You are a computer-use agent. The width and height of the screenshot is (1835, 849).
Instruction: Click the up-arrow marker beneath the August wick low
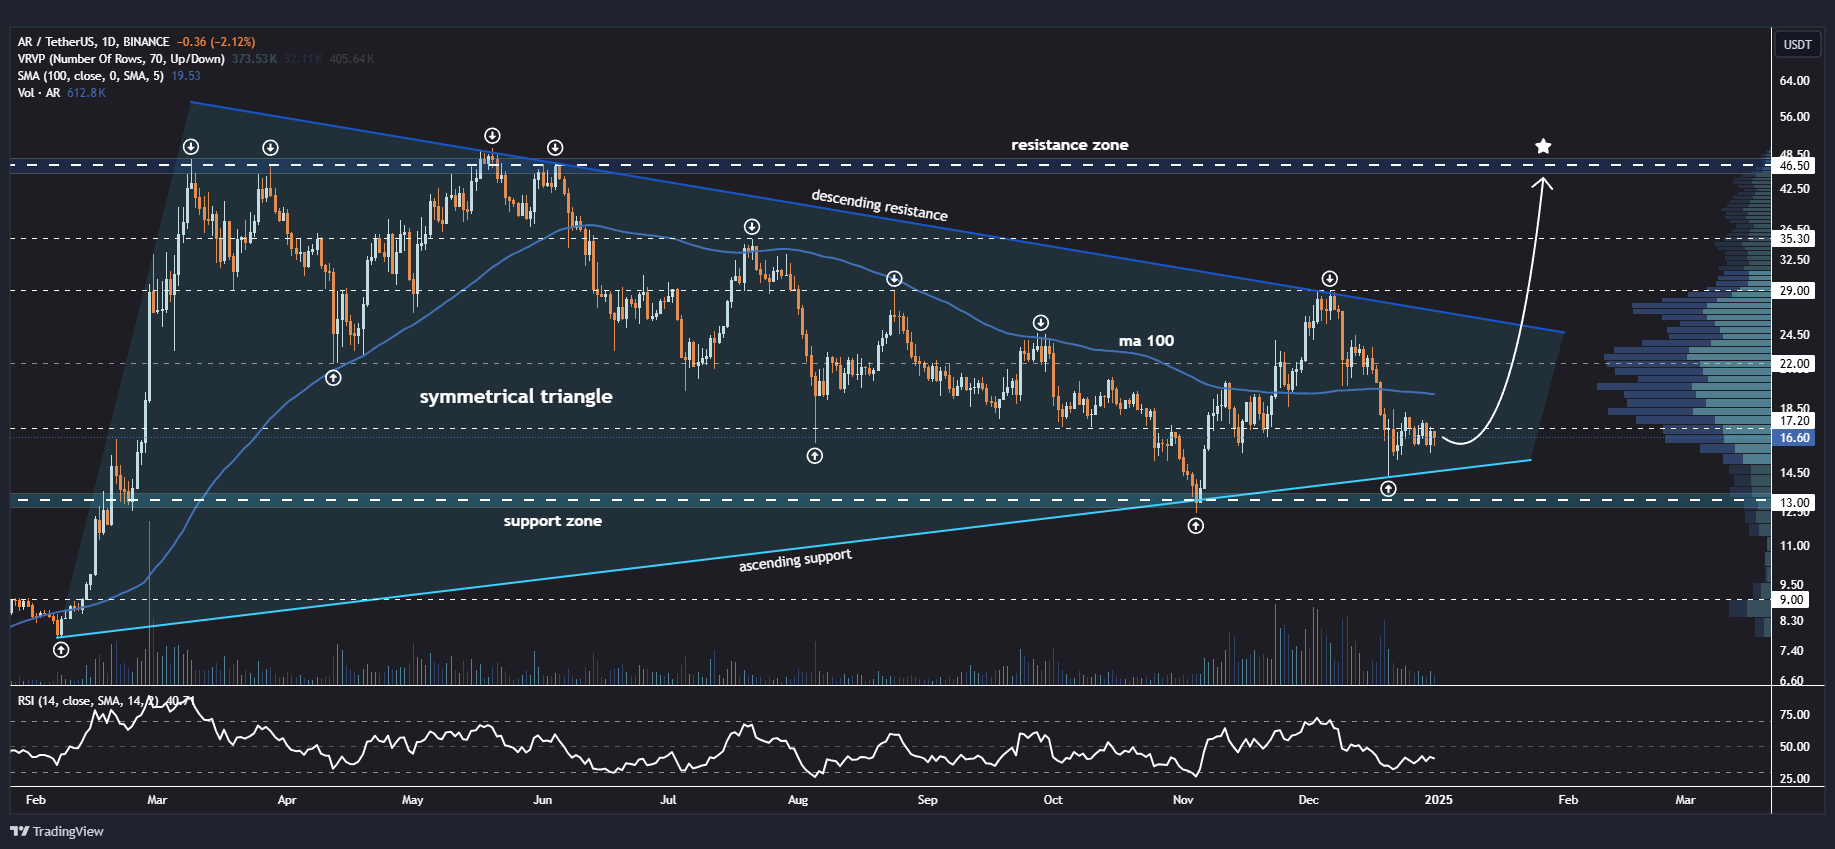tap(815, 456)
